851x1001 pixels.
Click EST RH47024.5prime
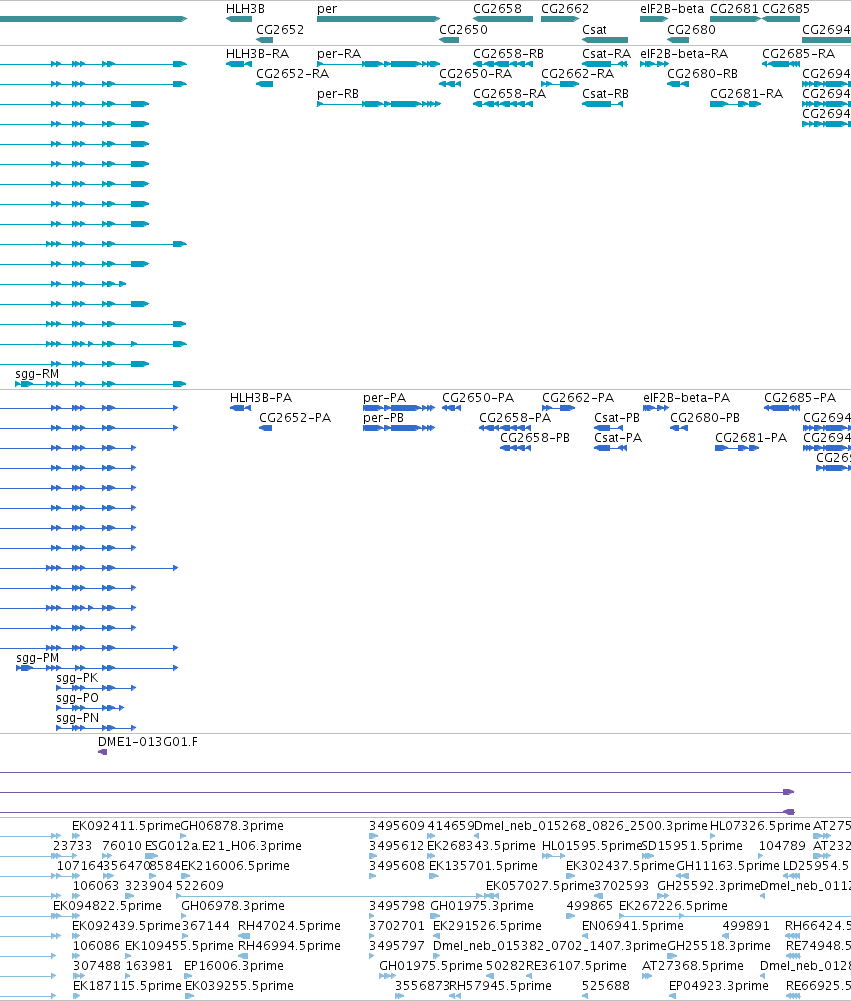tap(289, 926)
